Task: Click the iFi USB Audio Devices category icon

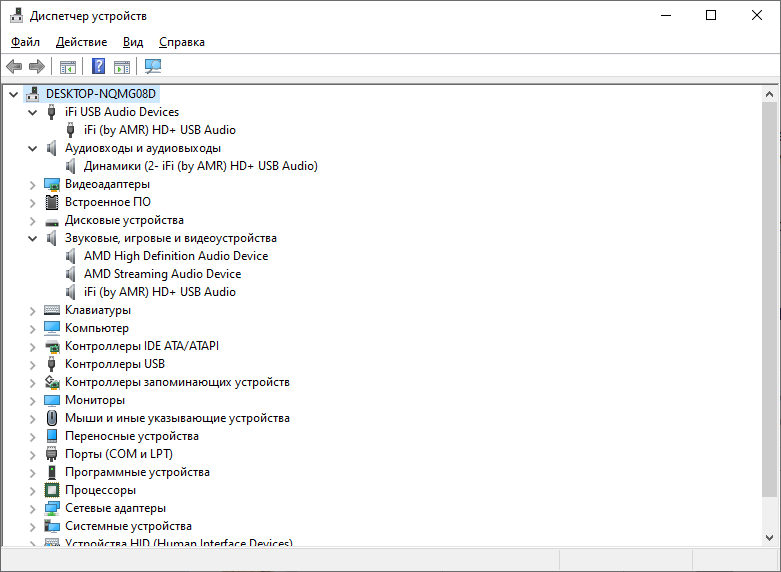Action: tap(51, 112)
